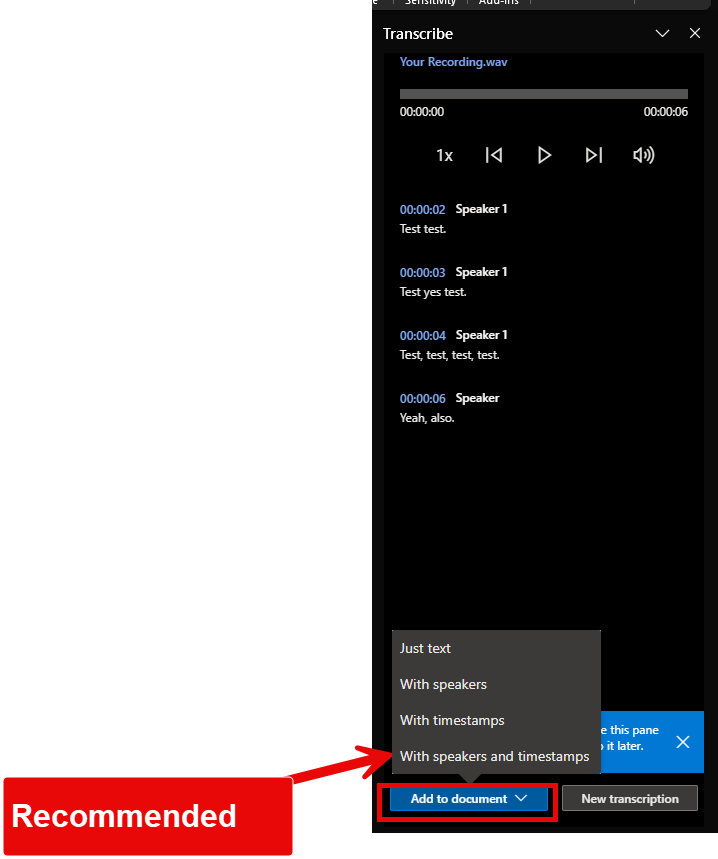Choose Just text option
This screenshot has height=859, width=718.
coord(426,648)
